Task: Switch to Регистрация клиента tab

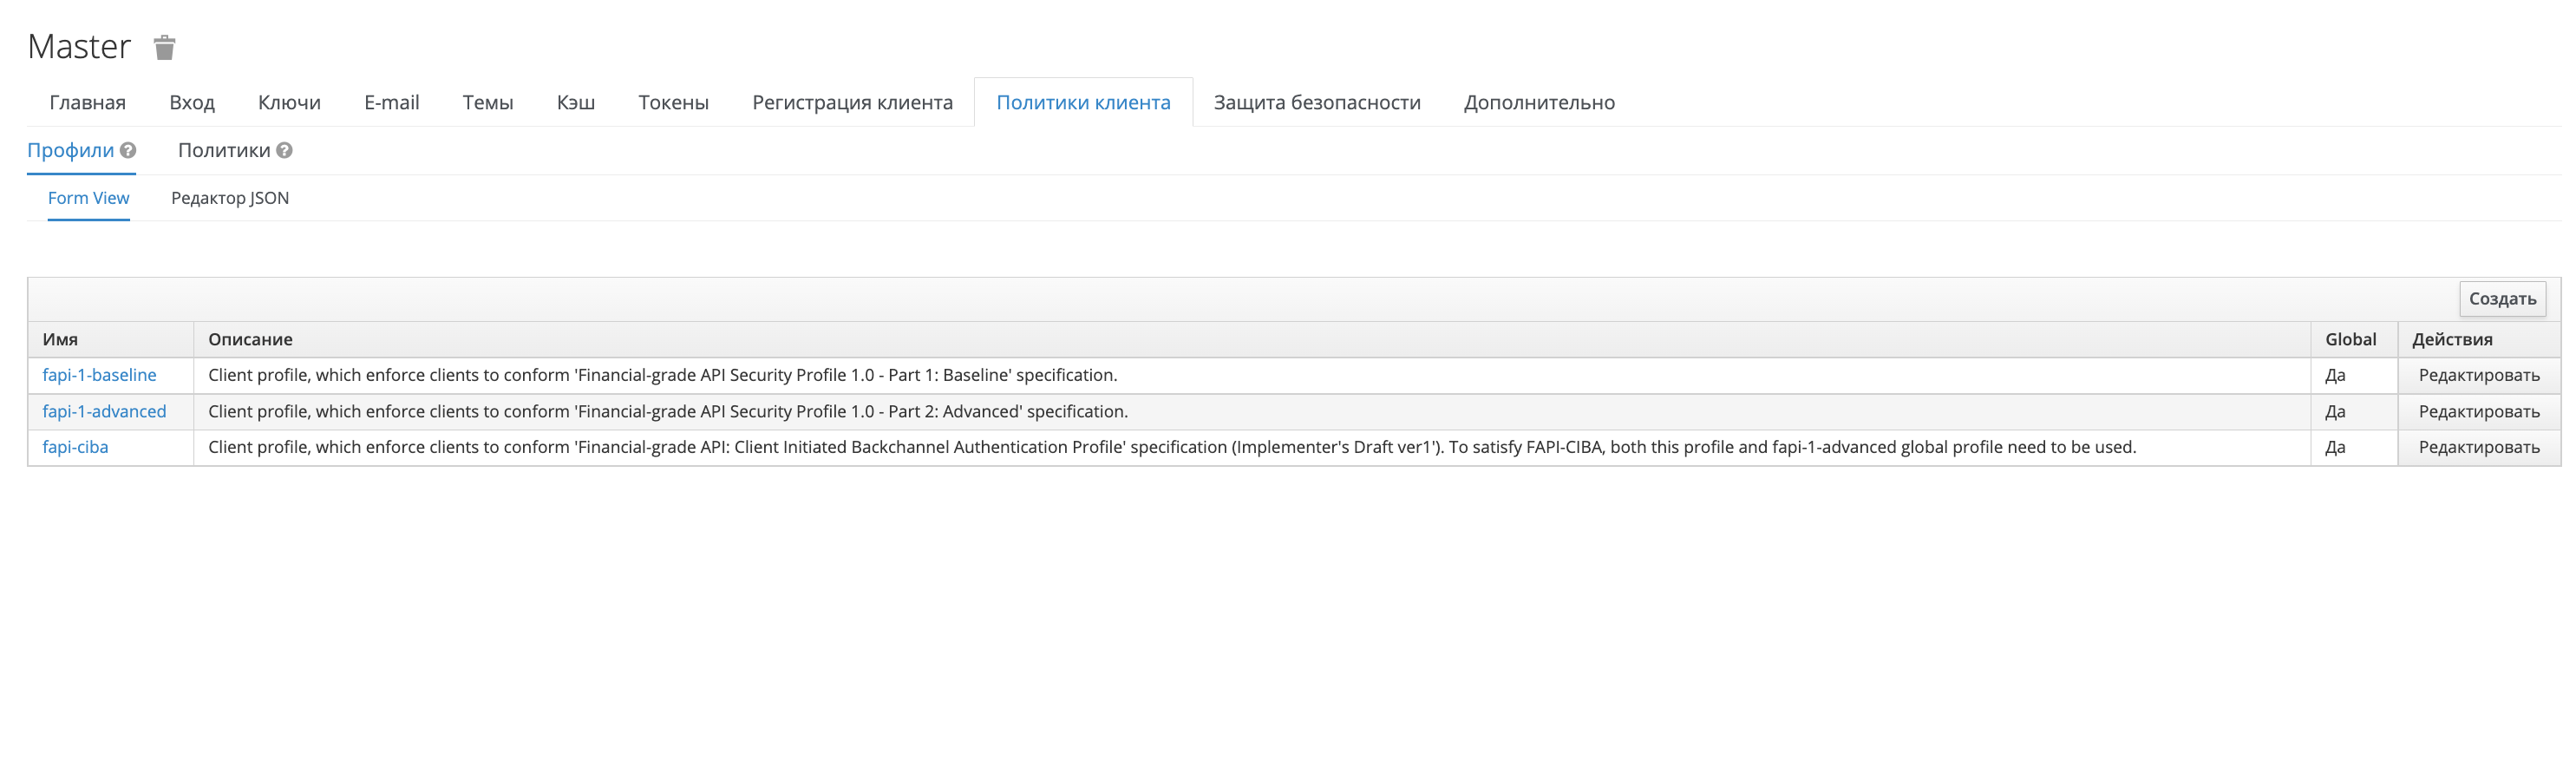Action: click(852, 102)
